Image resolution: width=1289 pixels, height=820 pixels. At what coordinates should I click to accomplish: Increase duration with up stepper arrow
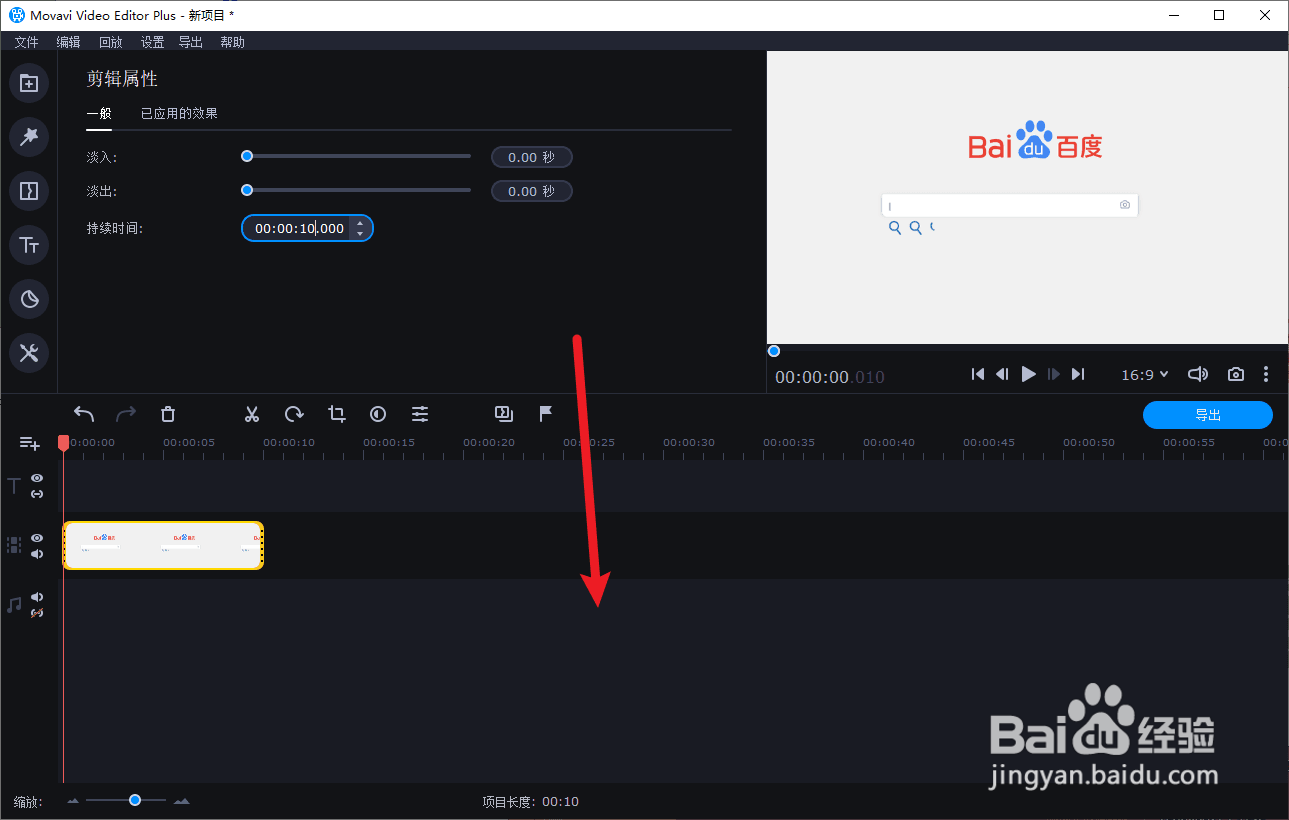pos(360,223)
